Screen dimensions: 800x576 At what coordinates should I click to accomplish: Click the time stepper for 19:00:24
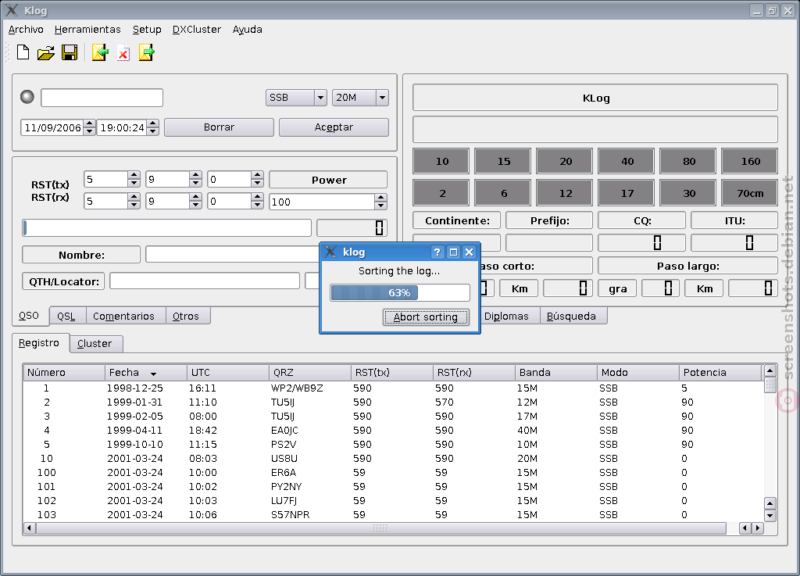pyautogui.click(x=153, y=128)
